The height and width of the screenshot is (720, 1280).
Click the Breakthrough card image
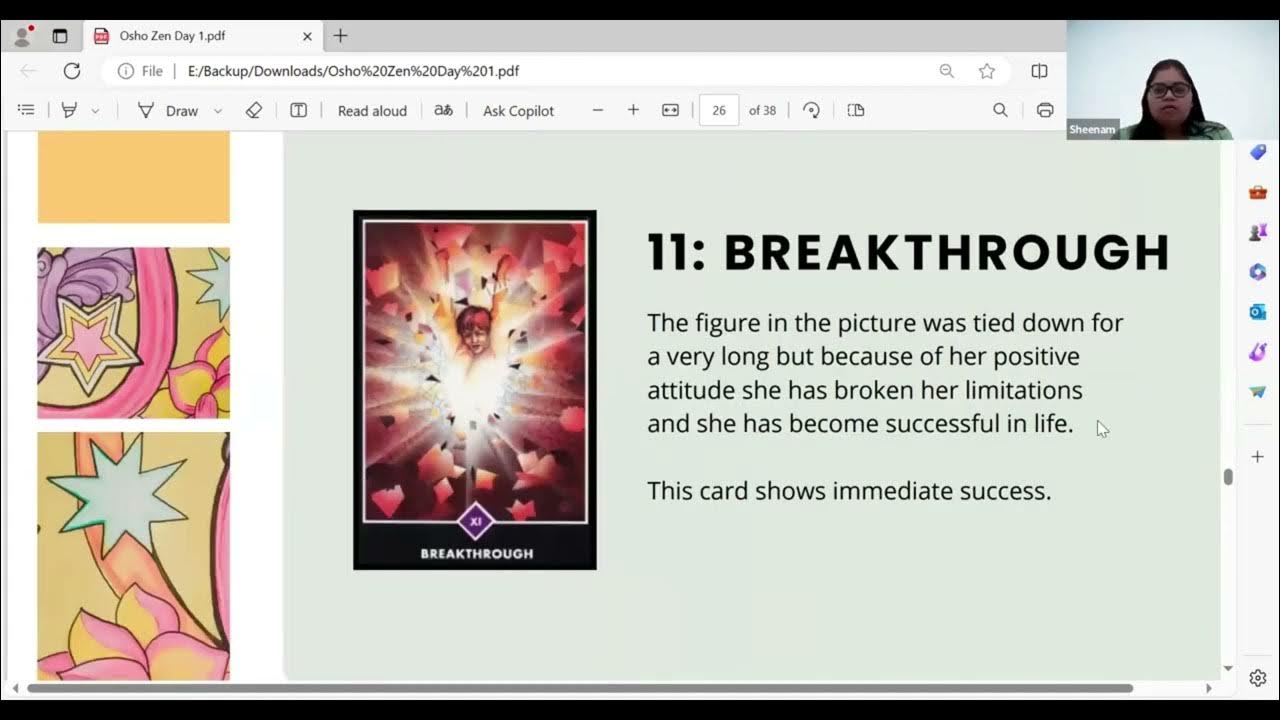475,390
